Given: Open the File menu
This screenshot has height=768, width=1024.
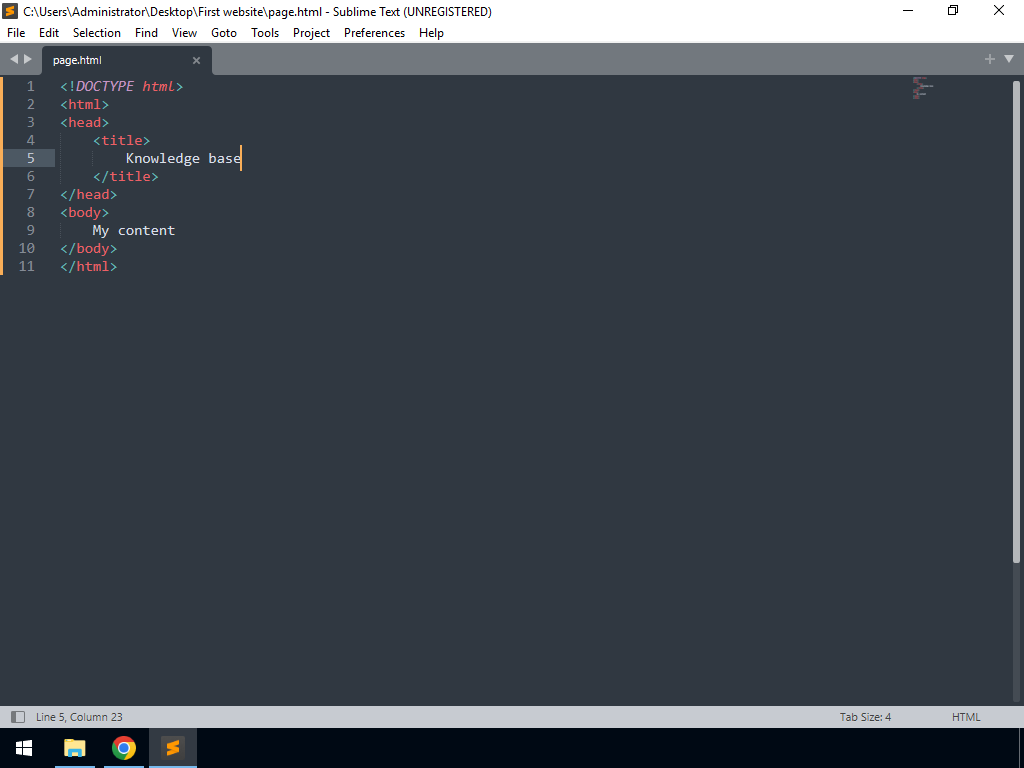Looking at the screenshot, I should tap(16, 33).
